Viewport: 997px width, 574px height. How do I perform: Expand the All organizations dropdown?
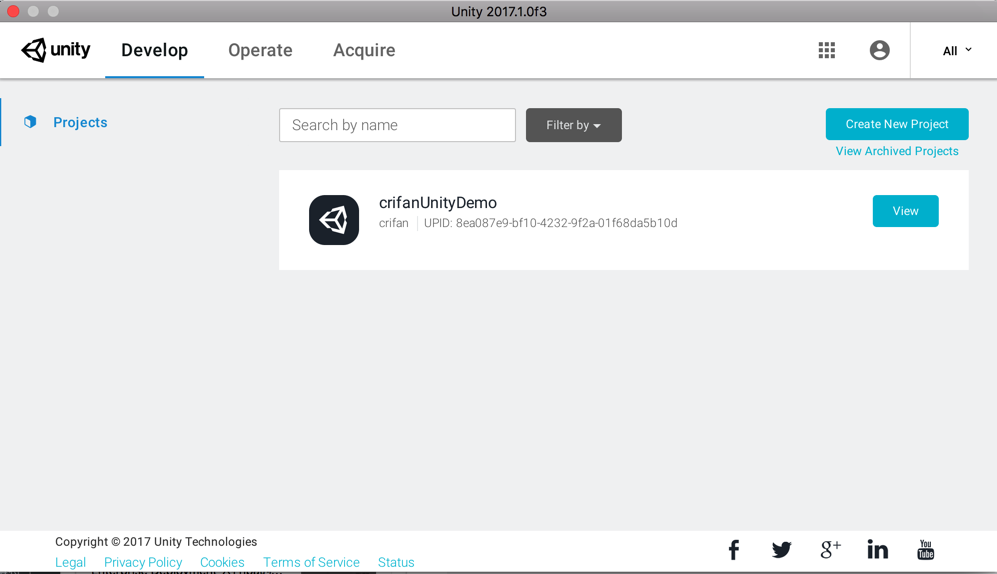[957, 51]
